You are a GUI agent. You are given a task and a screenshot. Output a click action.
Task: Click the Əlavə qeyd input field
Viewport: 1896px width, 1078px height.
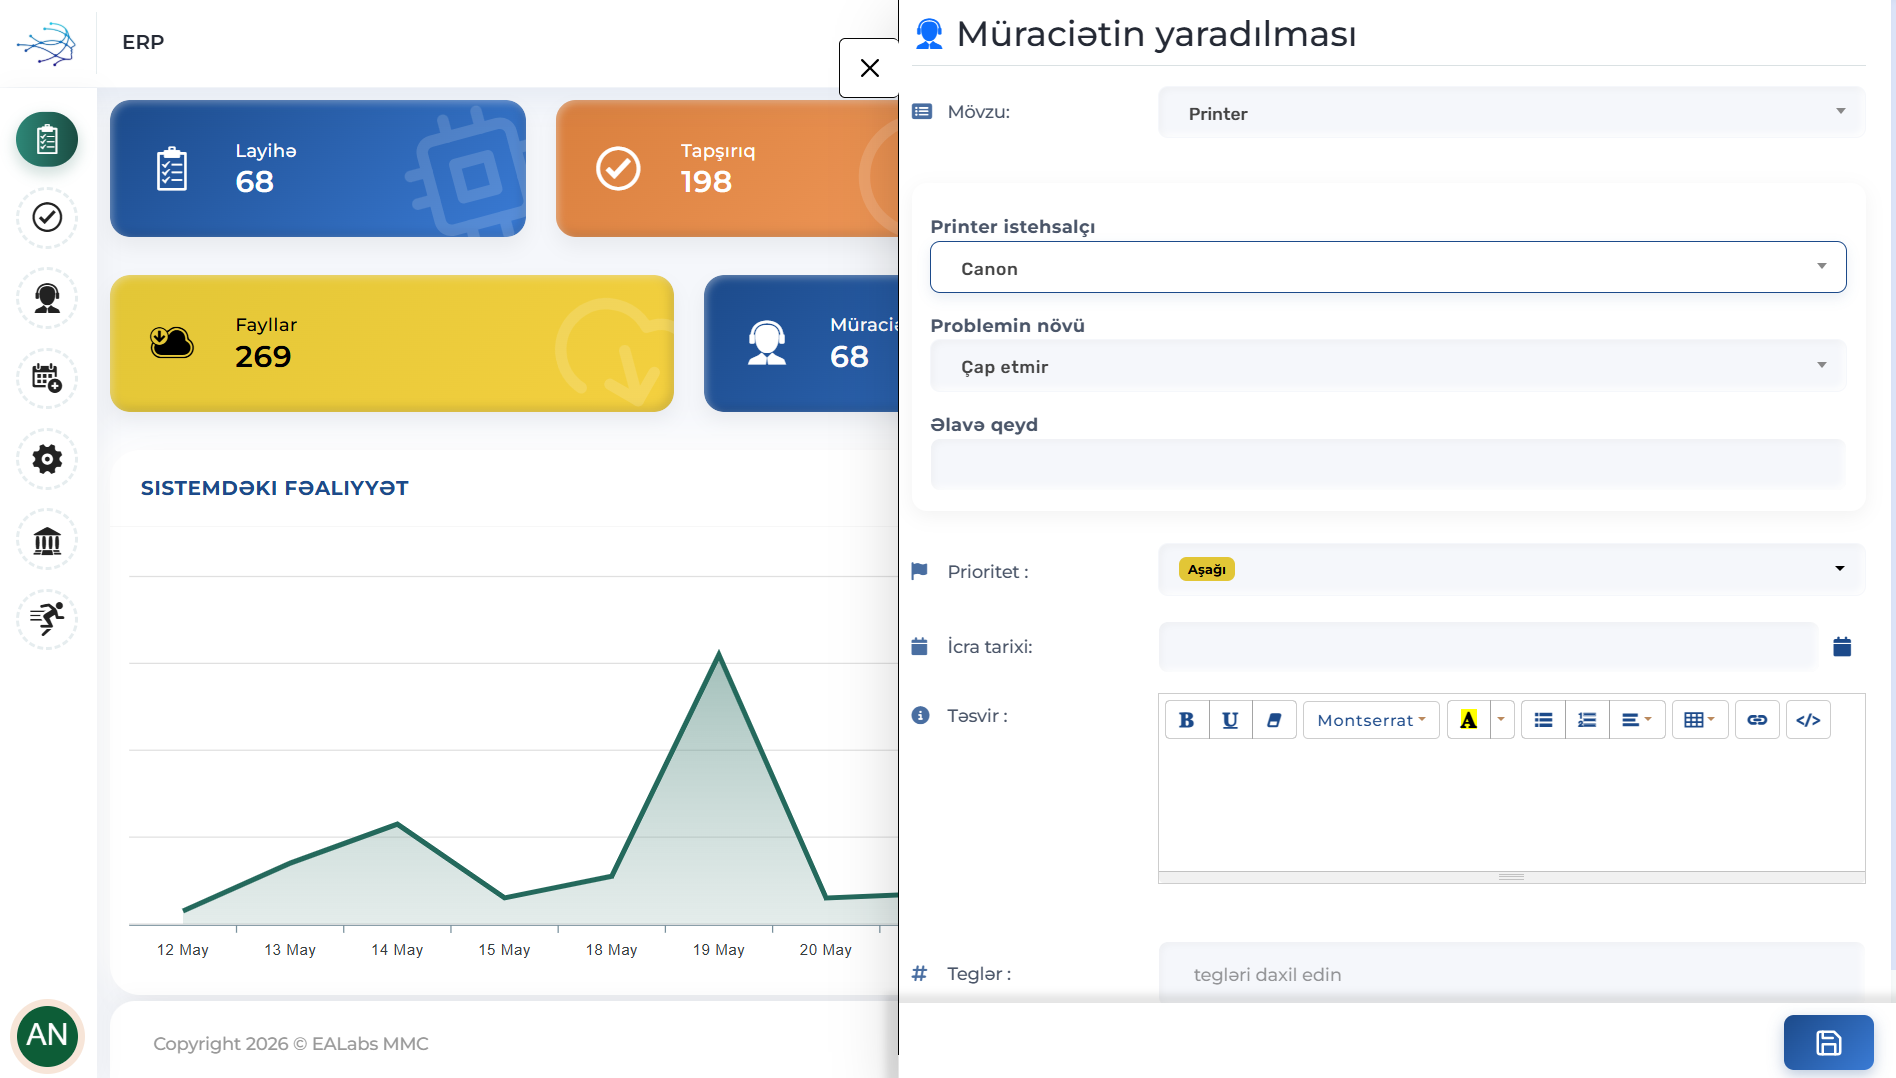[1388, 463]
